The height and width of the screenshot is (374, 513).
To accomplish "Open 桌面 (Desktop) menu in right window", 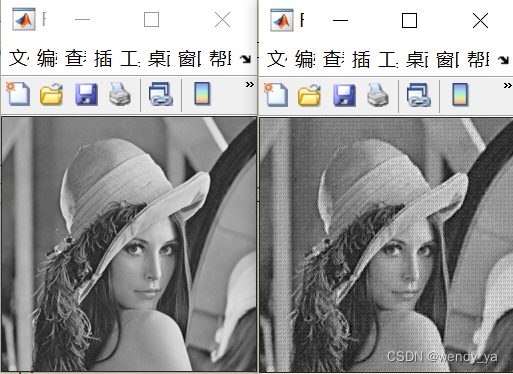I will pos(417,59).
